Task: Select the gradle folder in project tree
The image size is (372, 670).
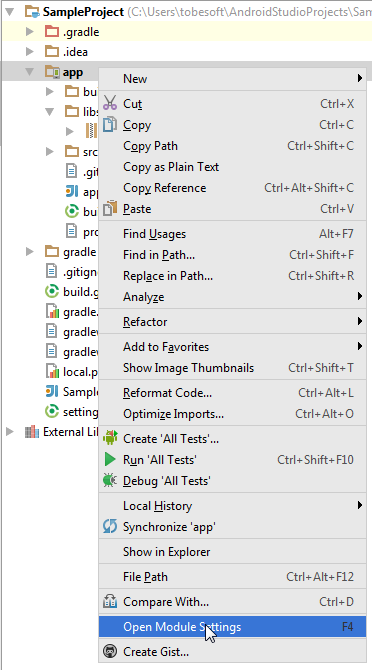Action: coord(79,252)
